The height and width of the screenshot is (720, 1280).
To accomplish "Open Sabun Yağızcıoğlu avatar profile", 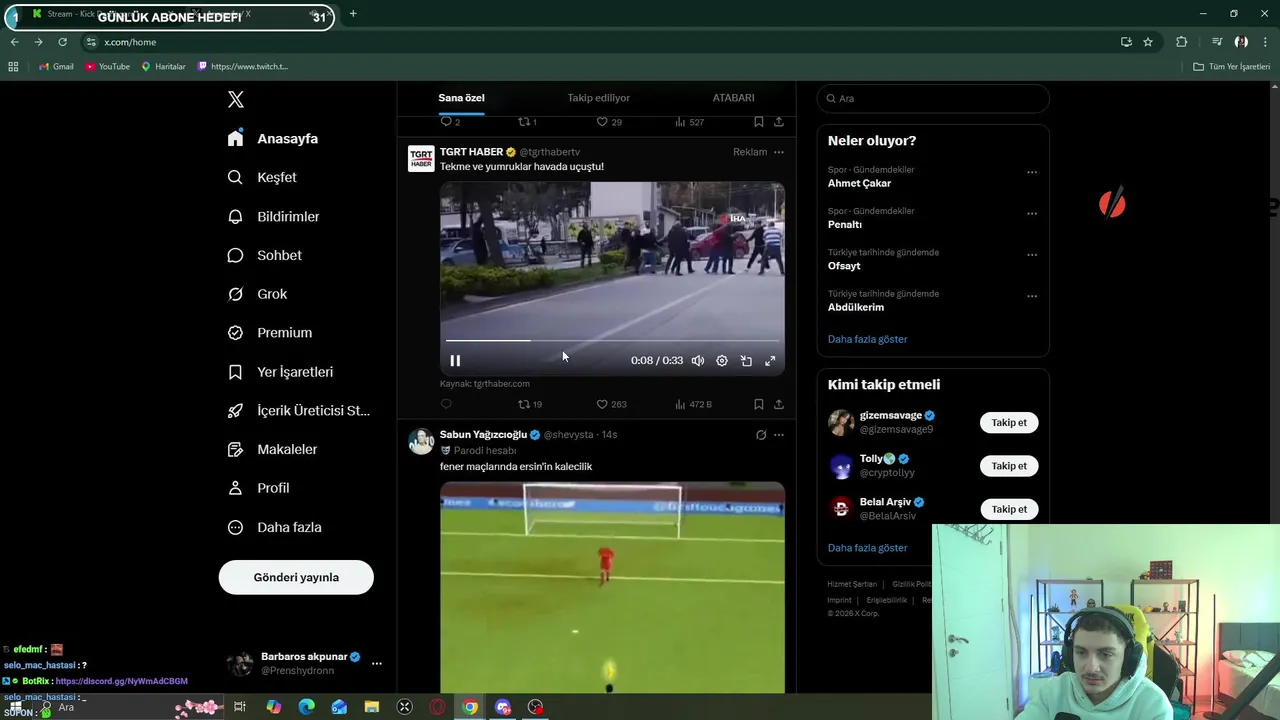I will [421, 441].
